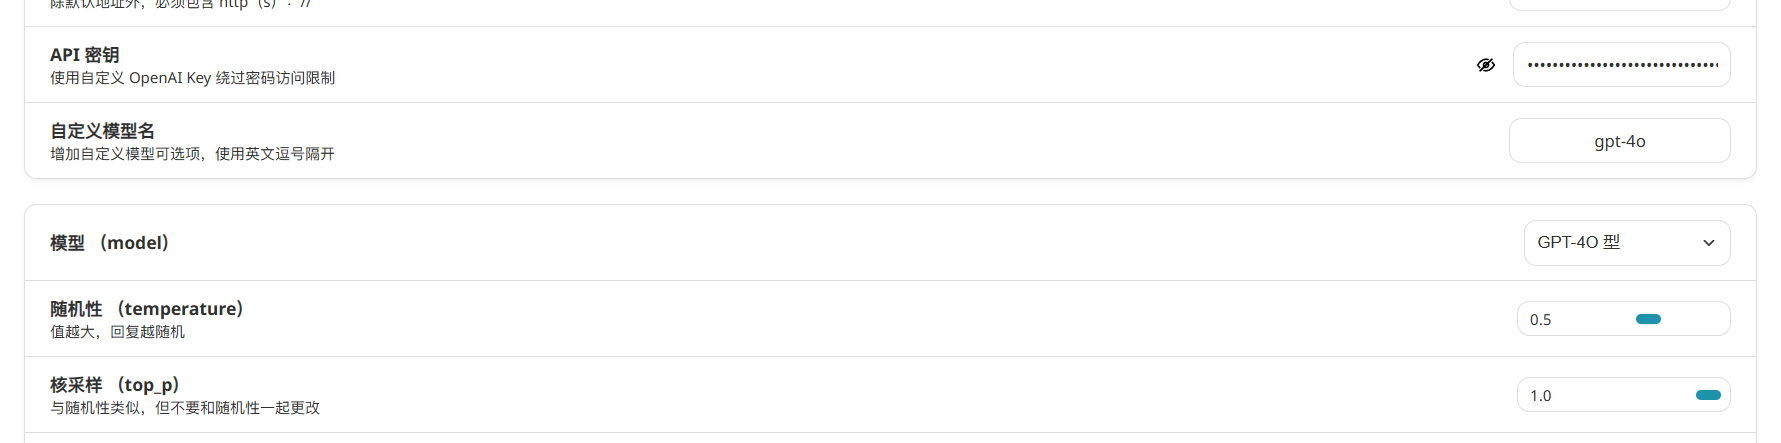Click the "随机性 (temperature)" label

(x=147, y=309)
